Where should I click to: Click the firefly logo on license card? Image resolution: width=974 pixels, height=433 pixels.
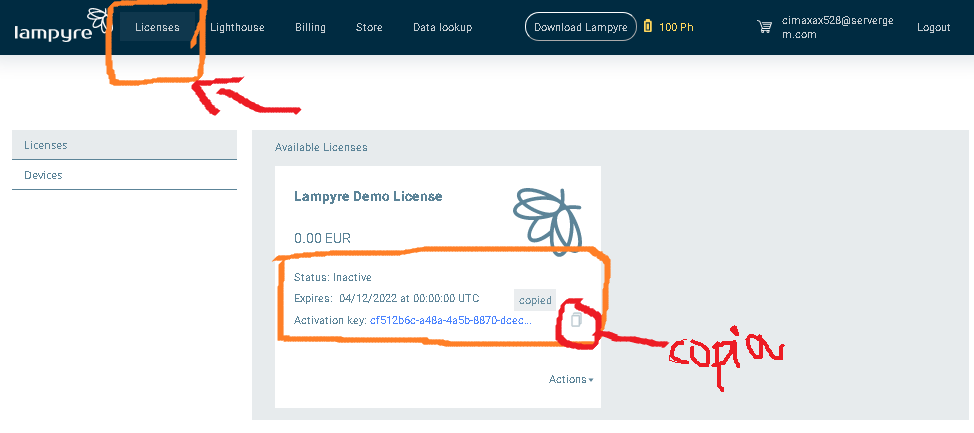click(x=547, y=223)
